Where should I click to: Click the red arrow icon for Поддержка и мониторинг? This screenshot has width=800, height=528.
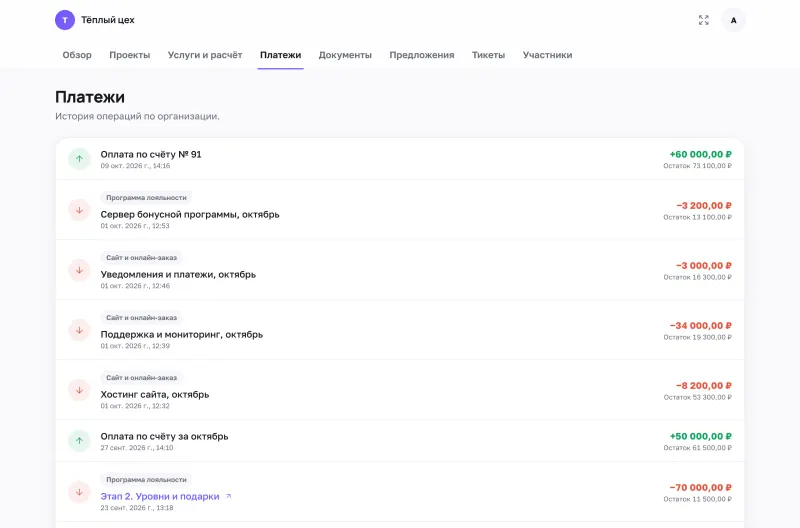coord(79,331)
